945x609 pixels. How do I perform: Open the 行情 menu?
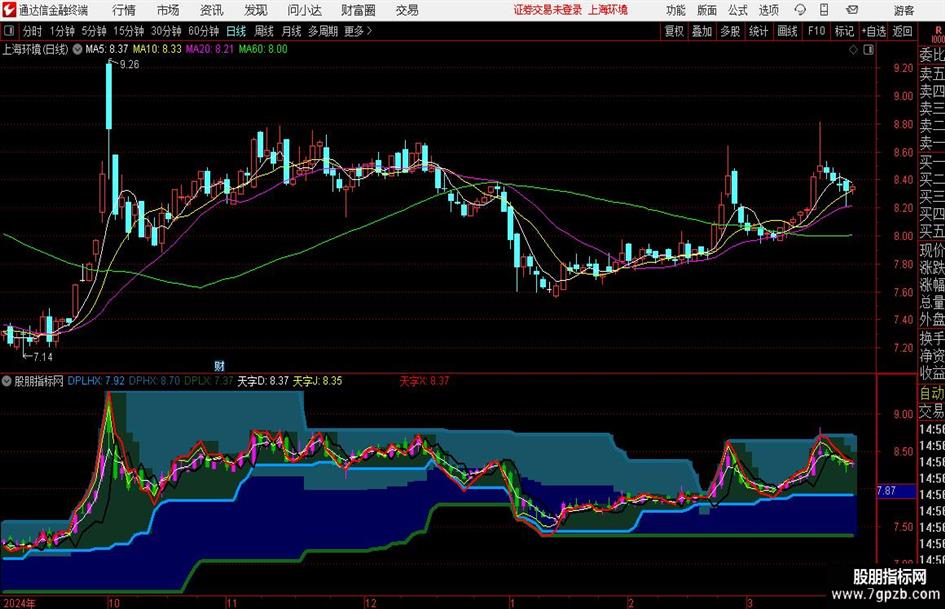pyautogui.click(x=124, y=10)
